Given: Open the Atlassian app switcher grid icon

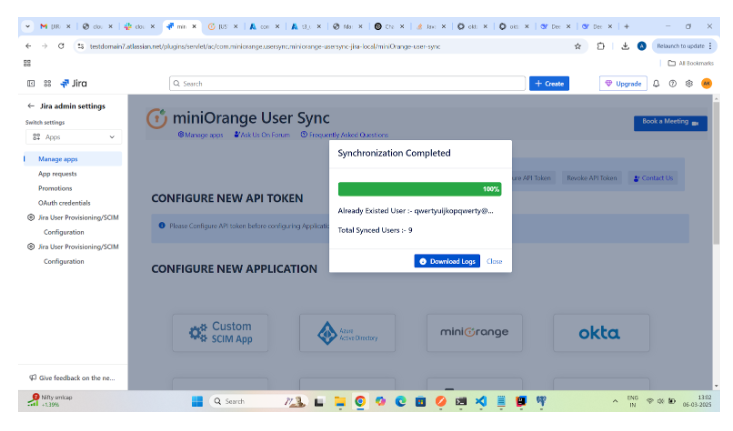Looking at the screenshot, I should point(47,83).
